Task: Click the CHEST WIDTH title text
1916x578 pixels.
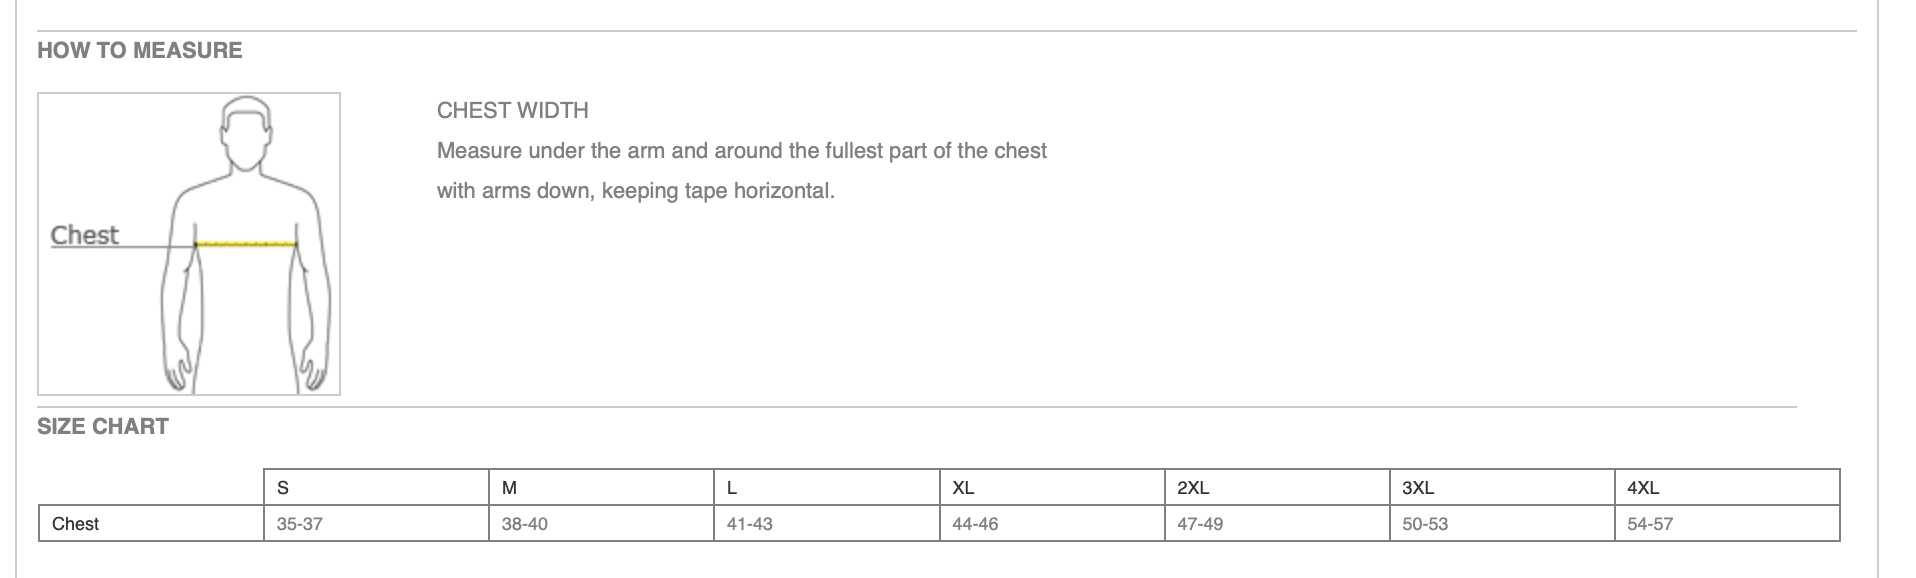Action: pyautogui.click(x=513, y=110)
